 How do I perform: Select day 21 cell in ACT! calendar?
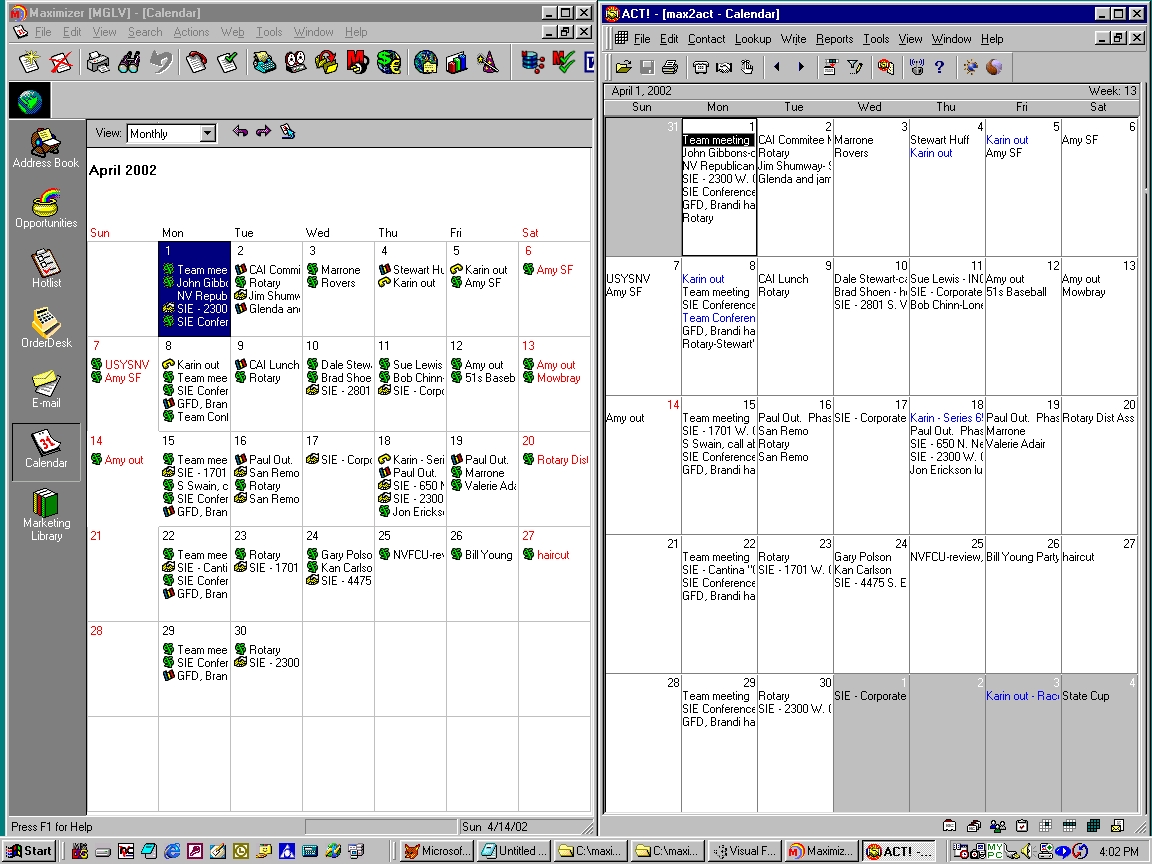(x=643, y=604)
